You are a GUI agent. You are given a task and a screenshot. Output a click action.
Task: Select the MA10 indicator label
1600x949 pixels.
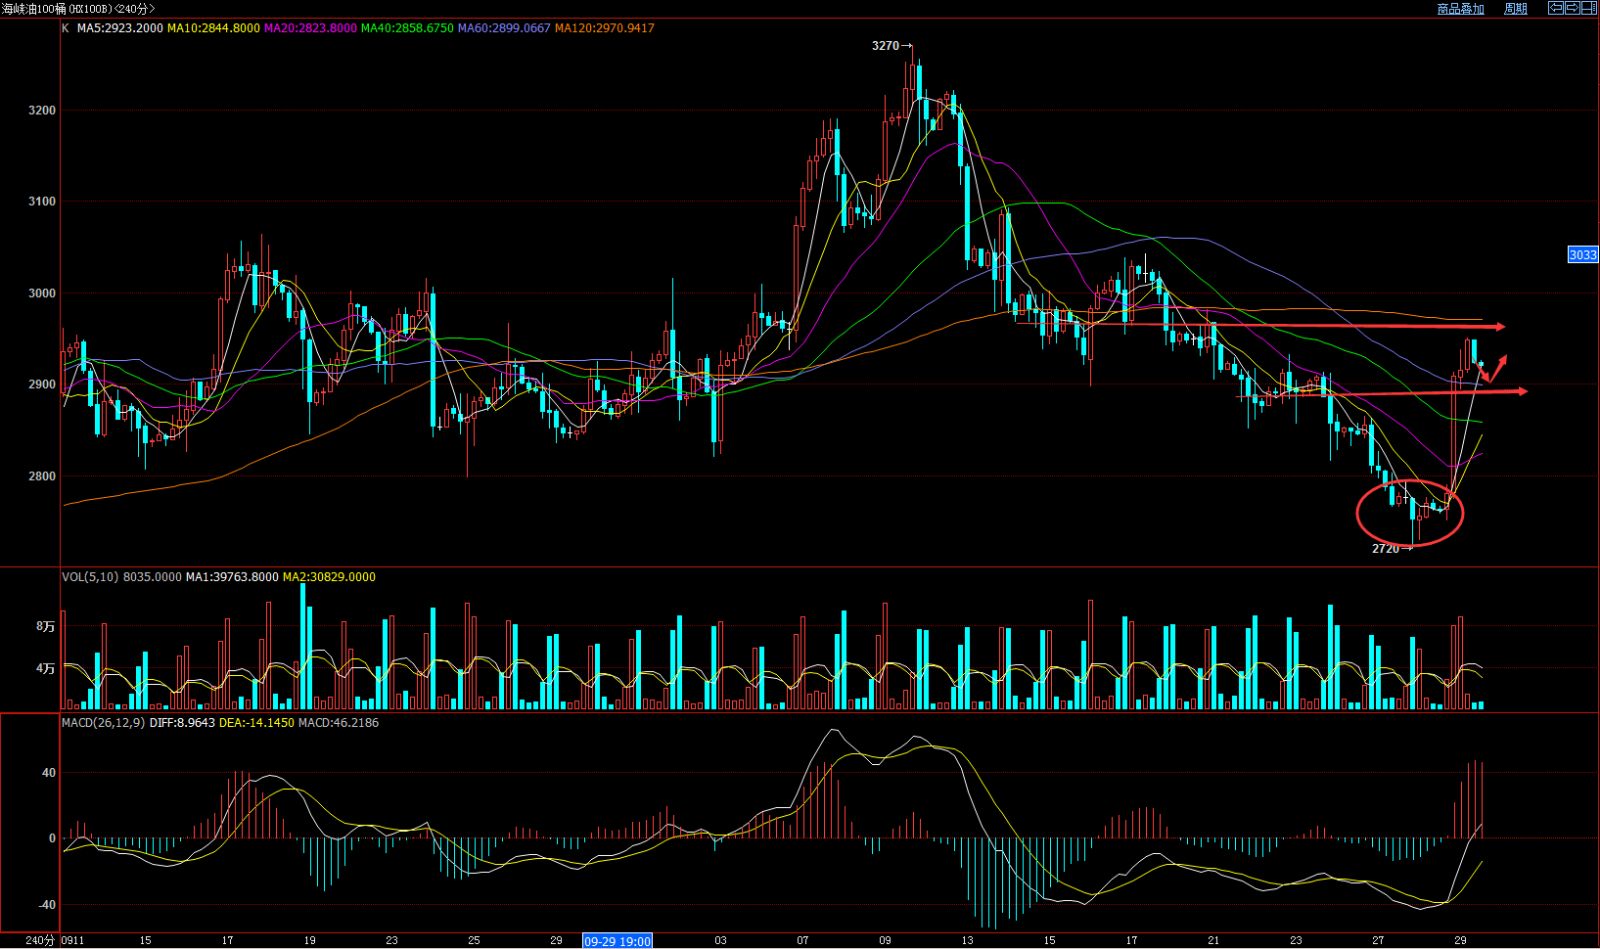[x=213, y=28]
